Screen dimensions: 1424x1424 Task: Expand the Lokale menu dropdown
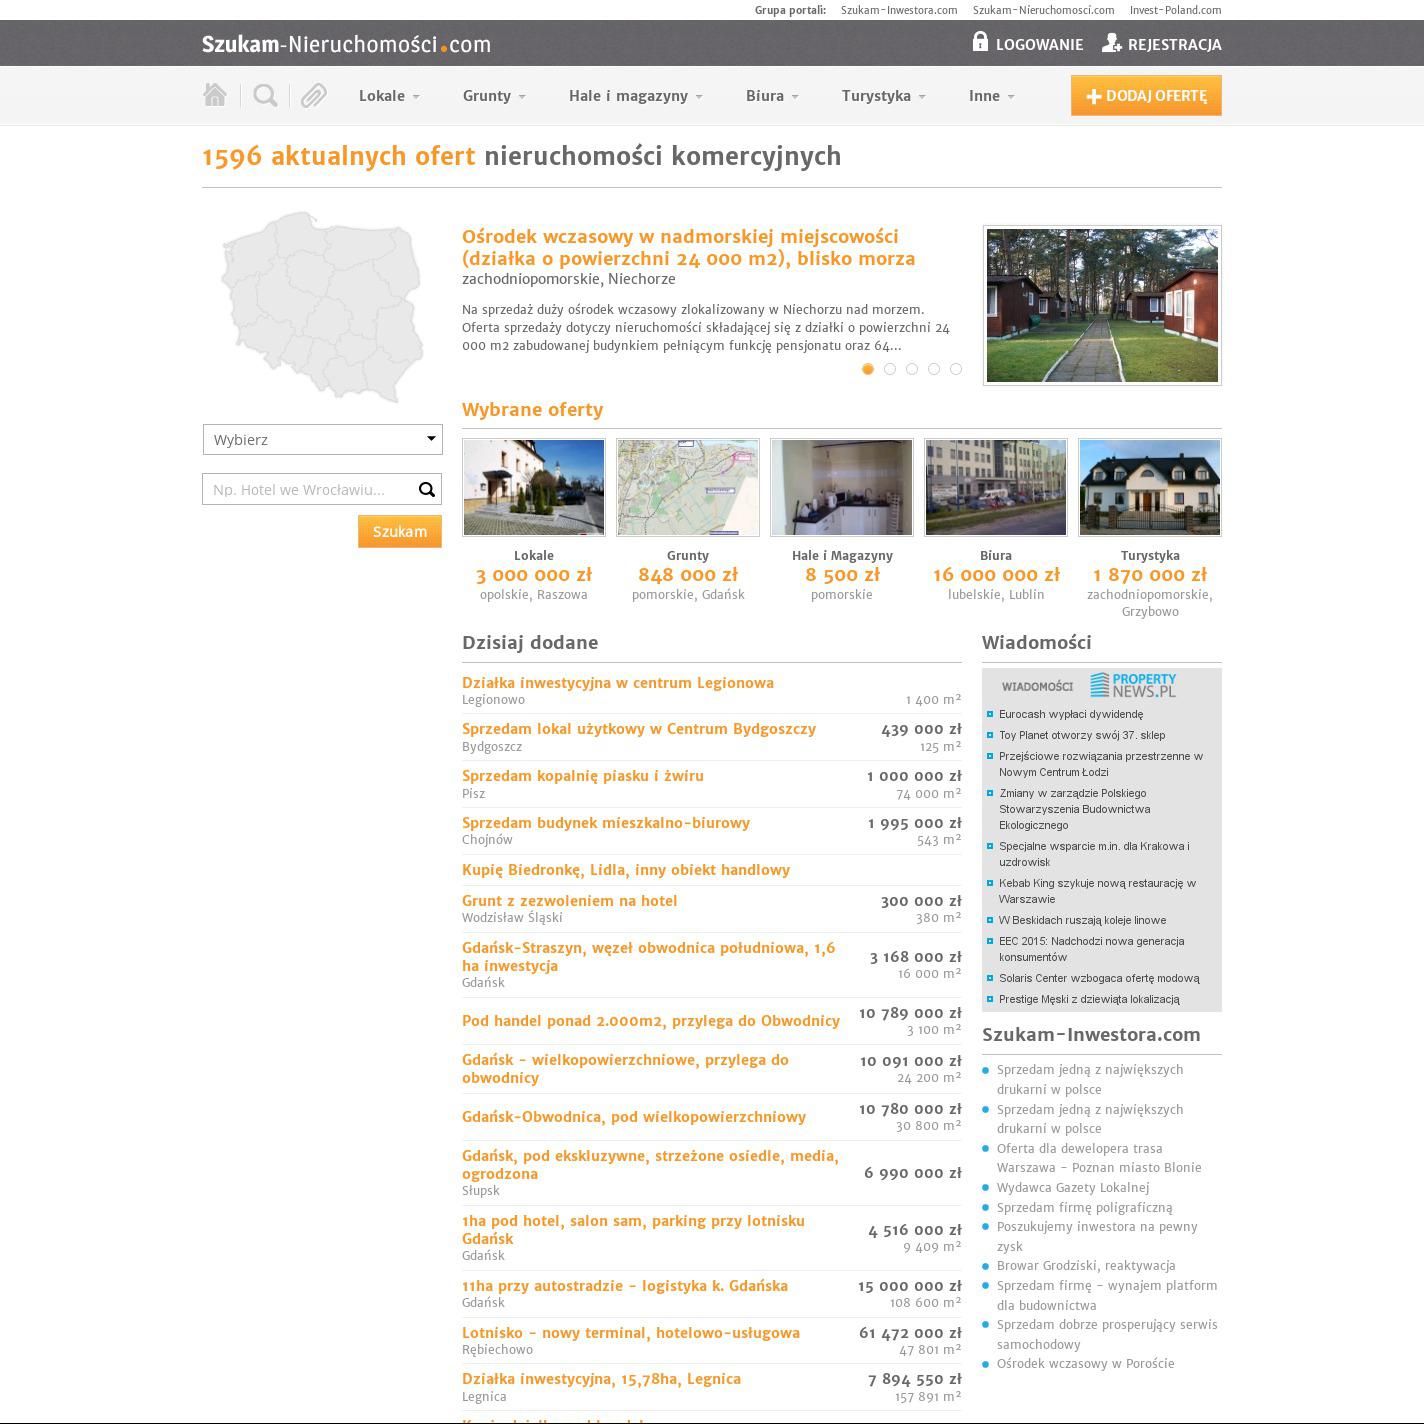click(389, 96)
